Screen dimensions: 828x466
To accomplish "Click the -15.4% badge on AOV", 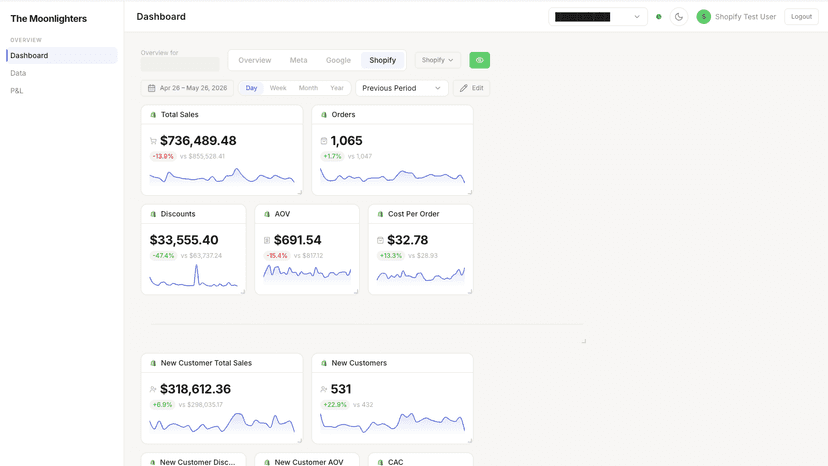I will click(x=277, y=256).
